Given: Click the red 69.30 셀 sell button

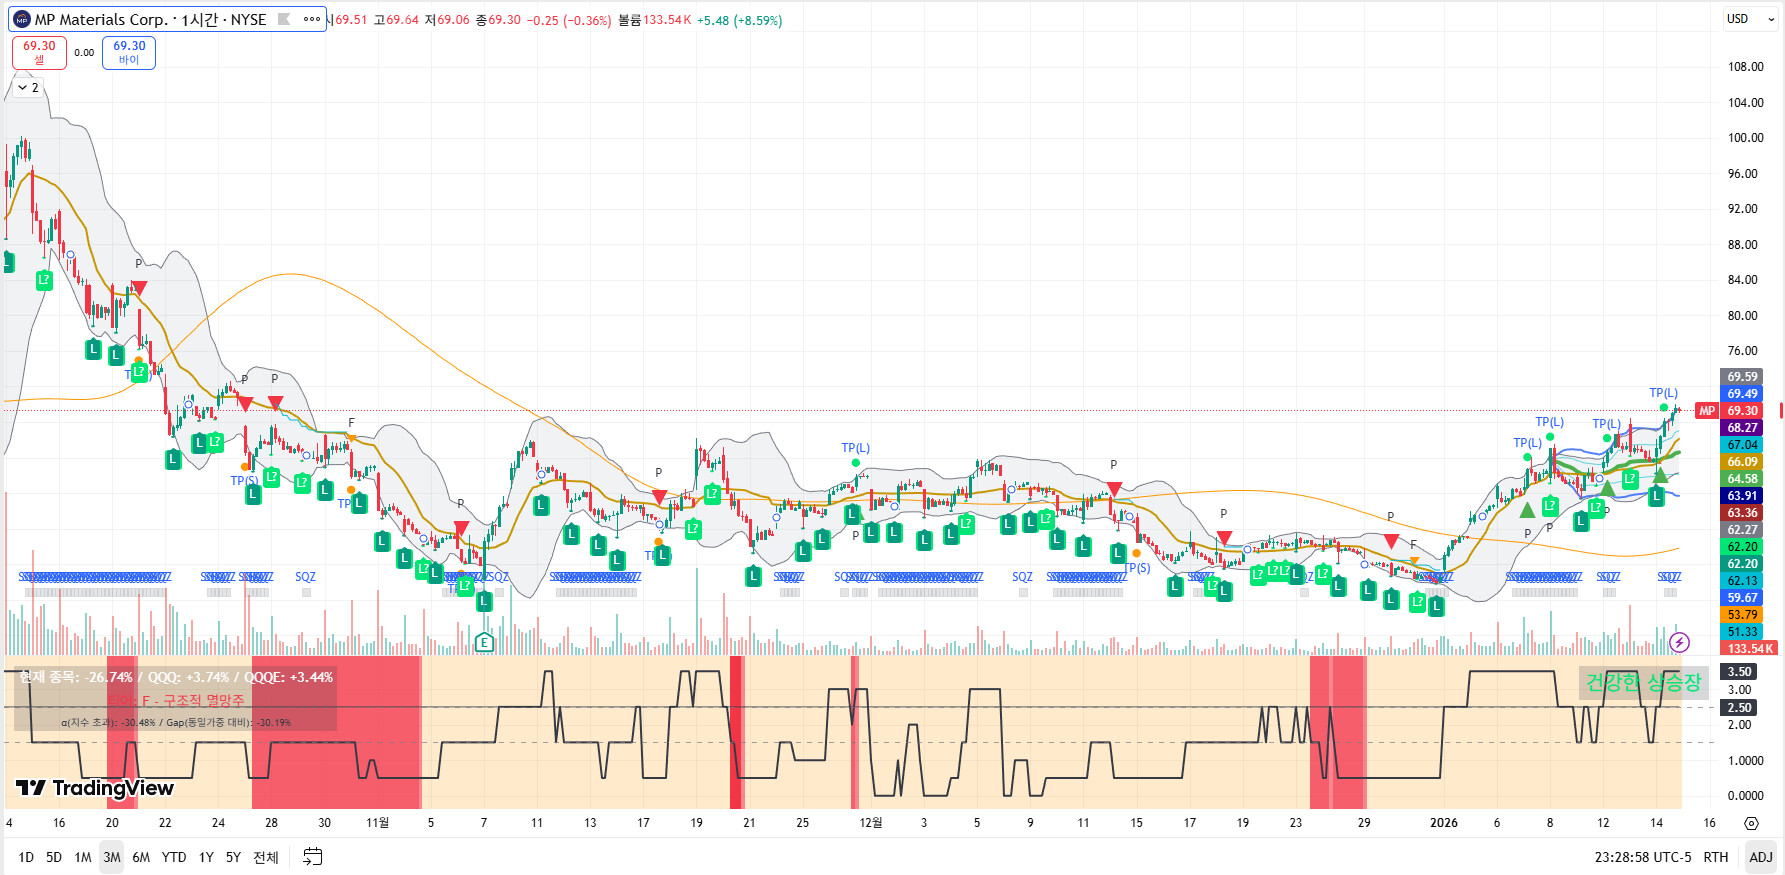Looking at the screenshot, I should point(39,53).
